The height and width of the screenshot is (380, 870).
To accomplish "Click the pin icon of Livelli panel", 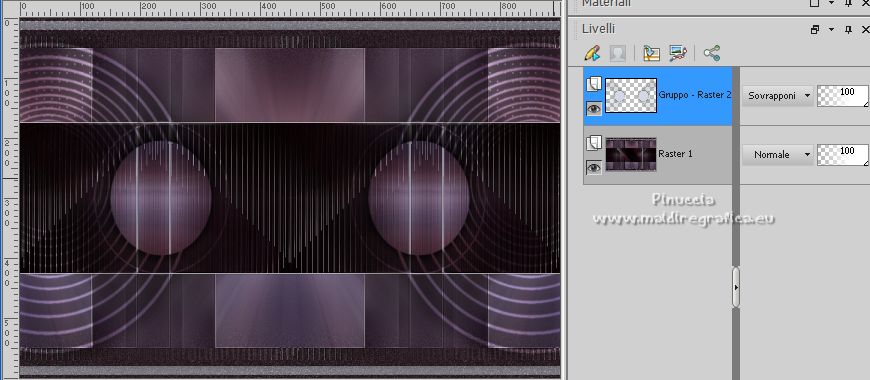I will pyautogui.click(x=848, y=29).
